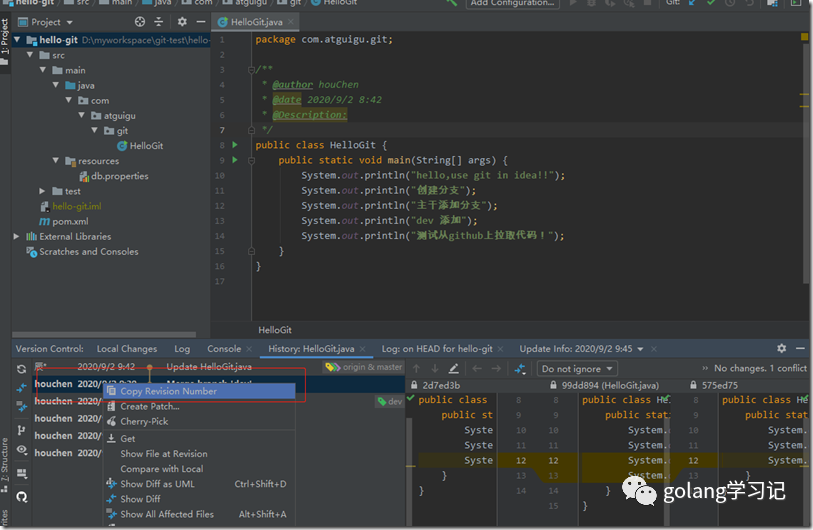
Task: Close the HelloGit.java editor tab
Action: pos(291,22)
